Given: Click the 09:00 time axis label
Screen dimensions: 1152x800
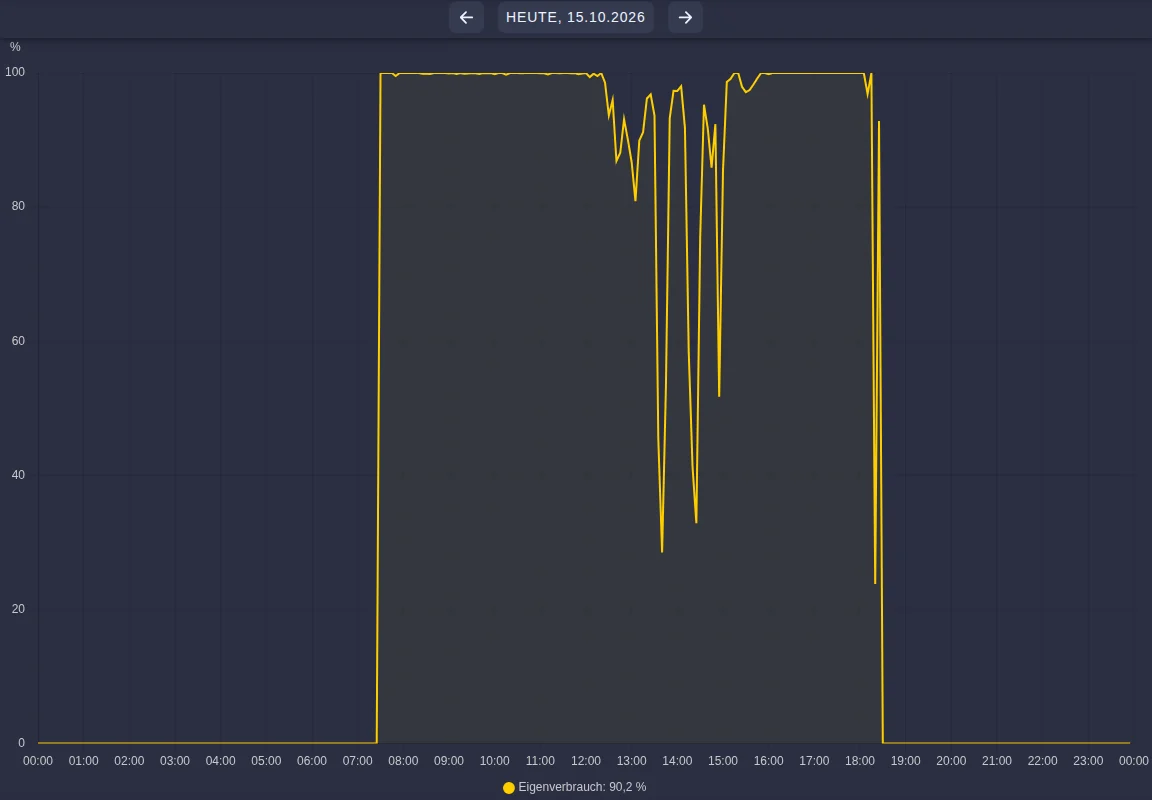Looking at the screenshot, I should (x=449, y=760).
